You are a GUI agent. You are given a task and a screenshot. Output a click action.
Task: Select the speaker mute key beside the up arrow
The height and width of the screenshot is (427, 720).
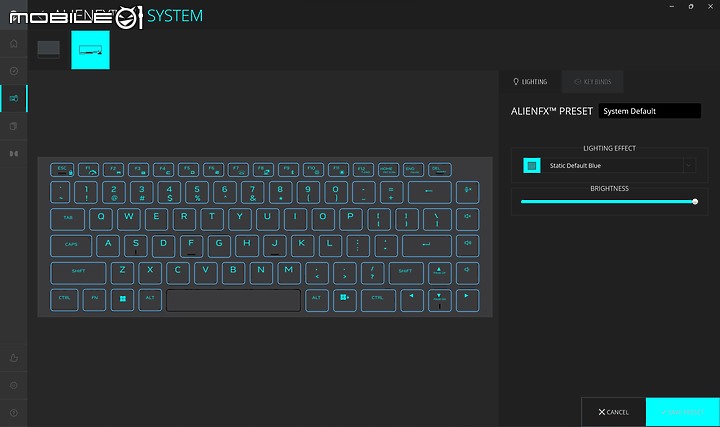[x=468, y=273]
